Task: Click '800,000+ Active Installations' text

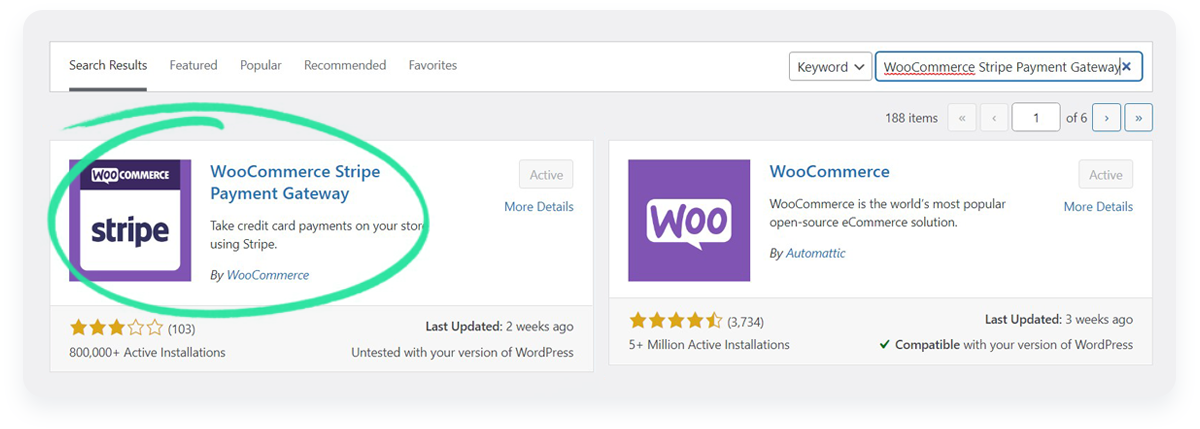Action: tap(147, 353)
